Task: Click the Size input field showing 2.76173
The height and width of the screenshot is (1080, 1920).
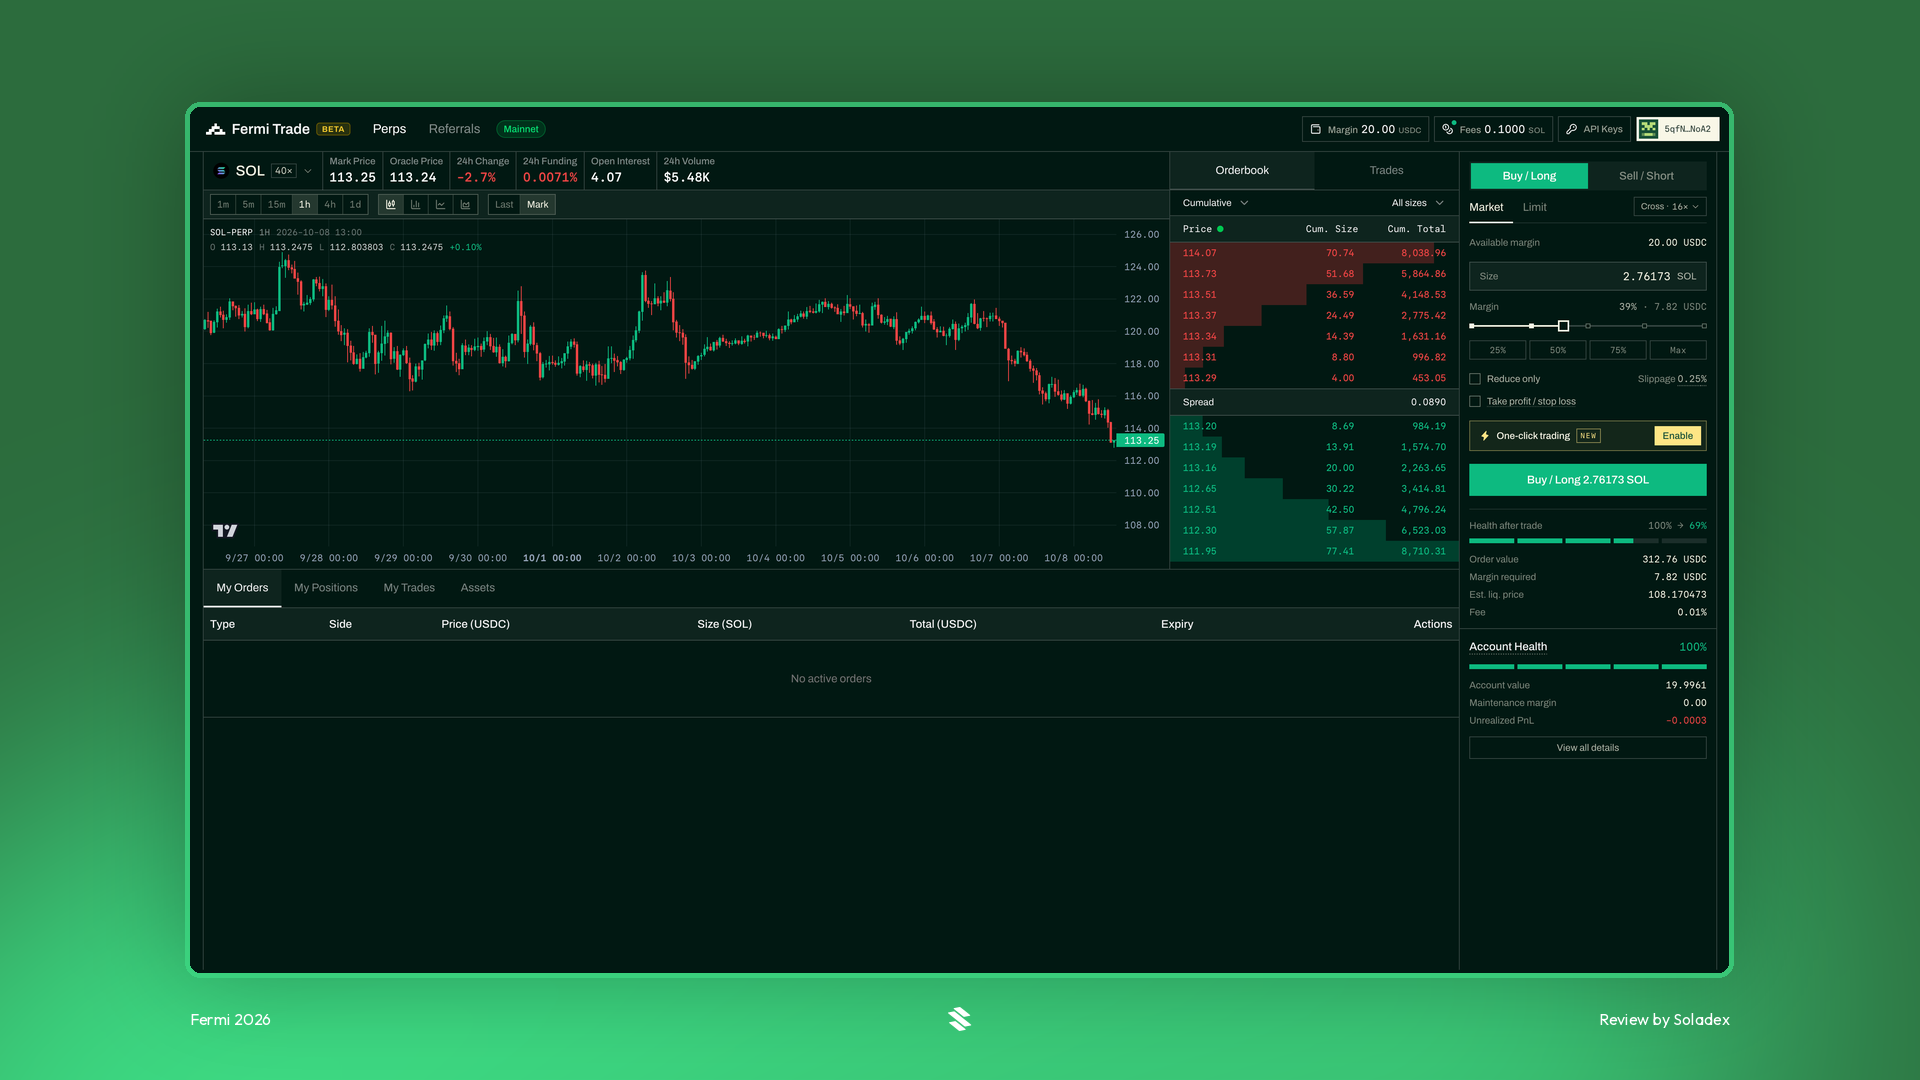Action: (x=1587, y=276)
